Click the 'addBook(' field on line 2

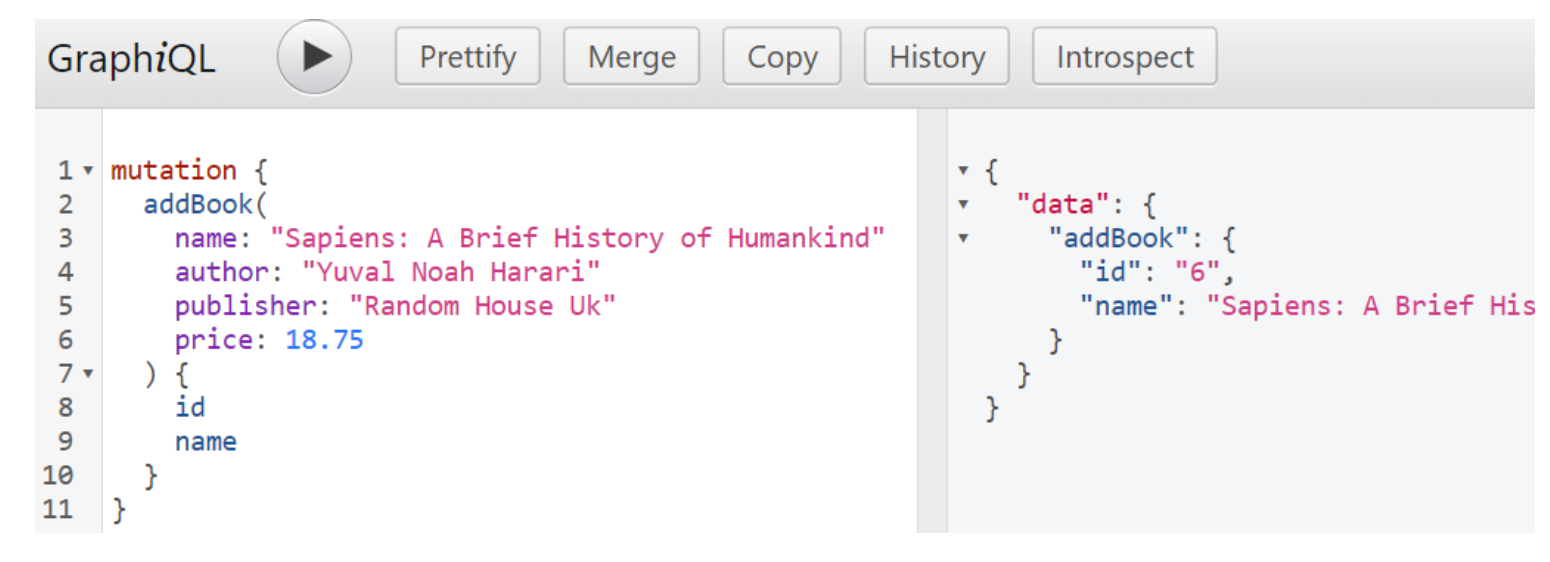206,205
